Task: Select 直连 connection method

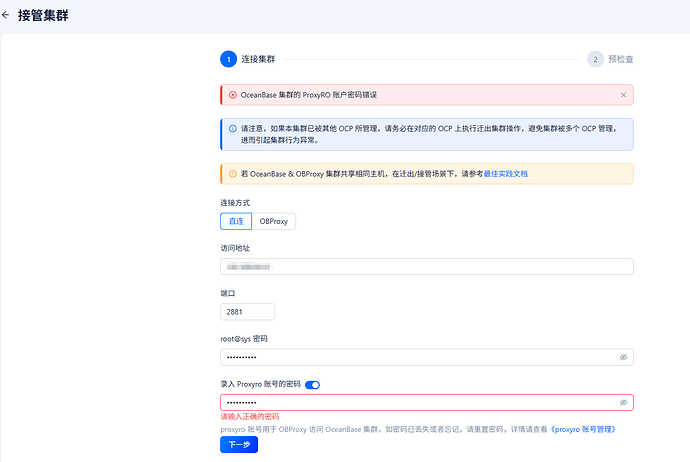Action: pyautogui.click(x=236, y=221)
